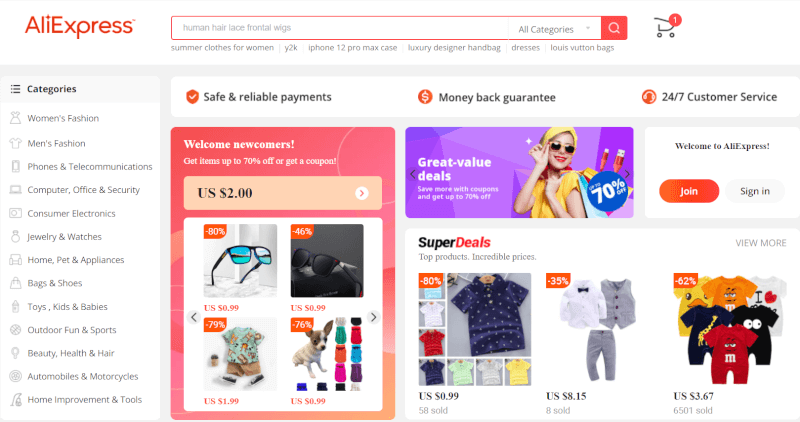Click the Phones & Telecommunications phone icon
The height and width of the screenshot is (422, 800).
15,166
